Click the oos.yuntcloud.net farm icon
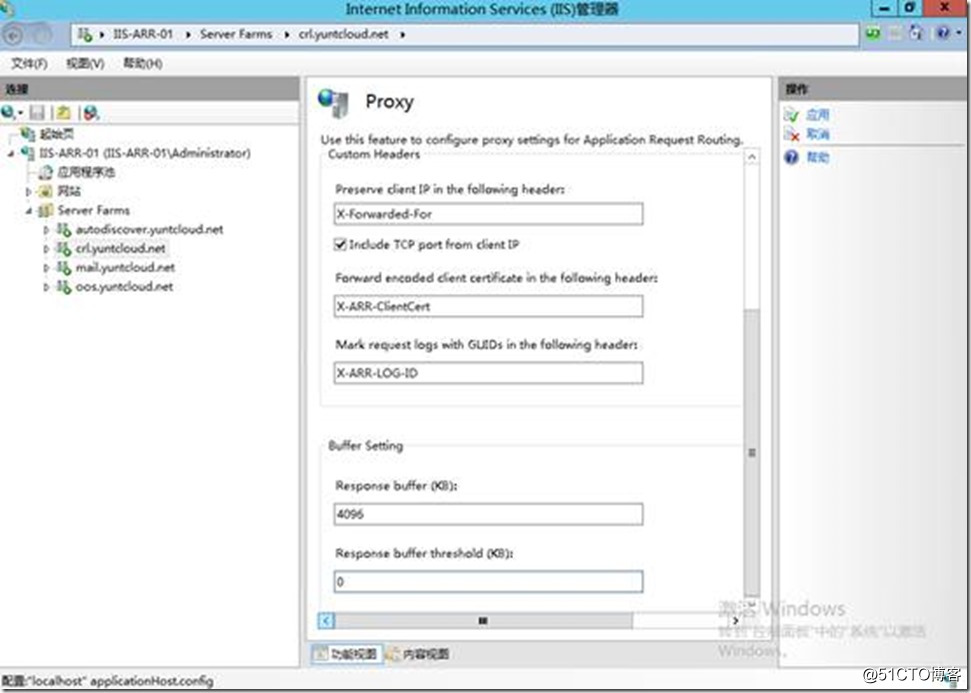The image size is (971, 693). [64, 287]
